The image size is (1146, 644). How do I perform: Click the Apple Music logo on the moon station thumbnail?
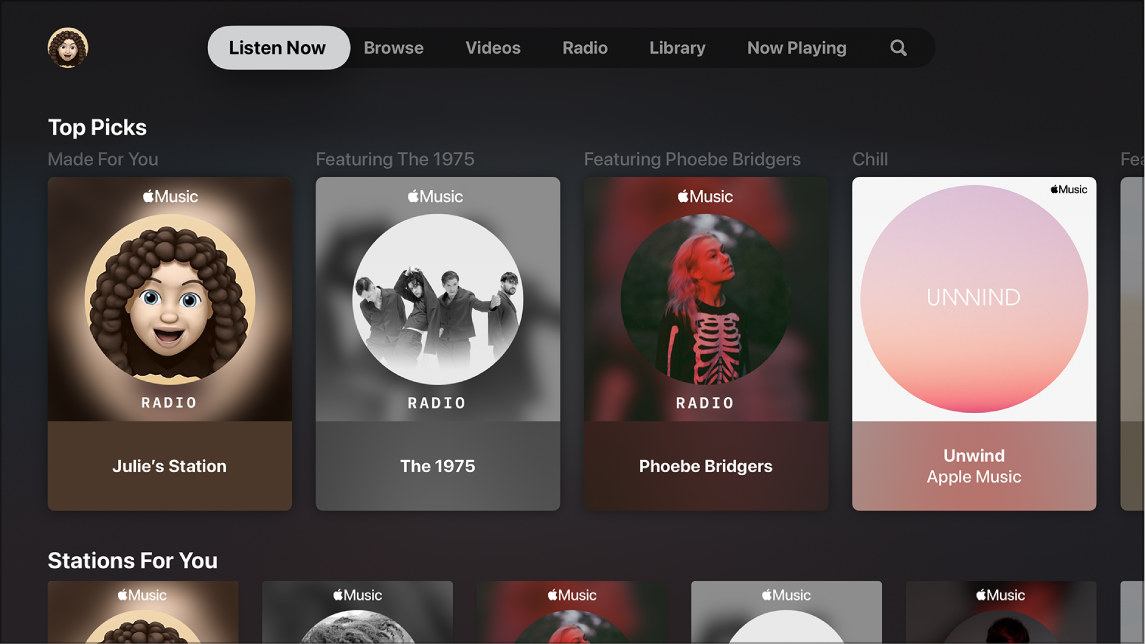tap(357, 594)
